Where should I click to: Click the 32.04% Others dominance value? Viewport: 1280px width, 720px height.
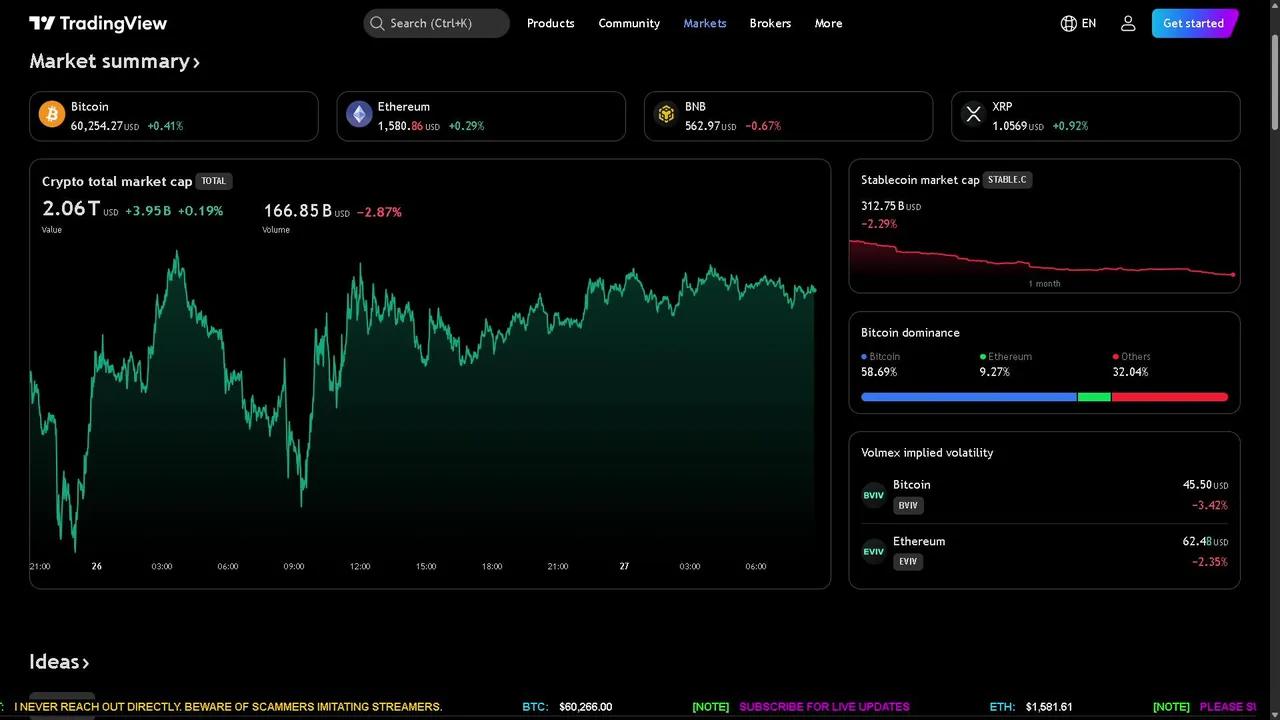tap(1130, 372)
